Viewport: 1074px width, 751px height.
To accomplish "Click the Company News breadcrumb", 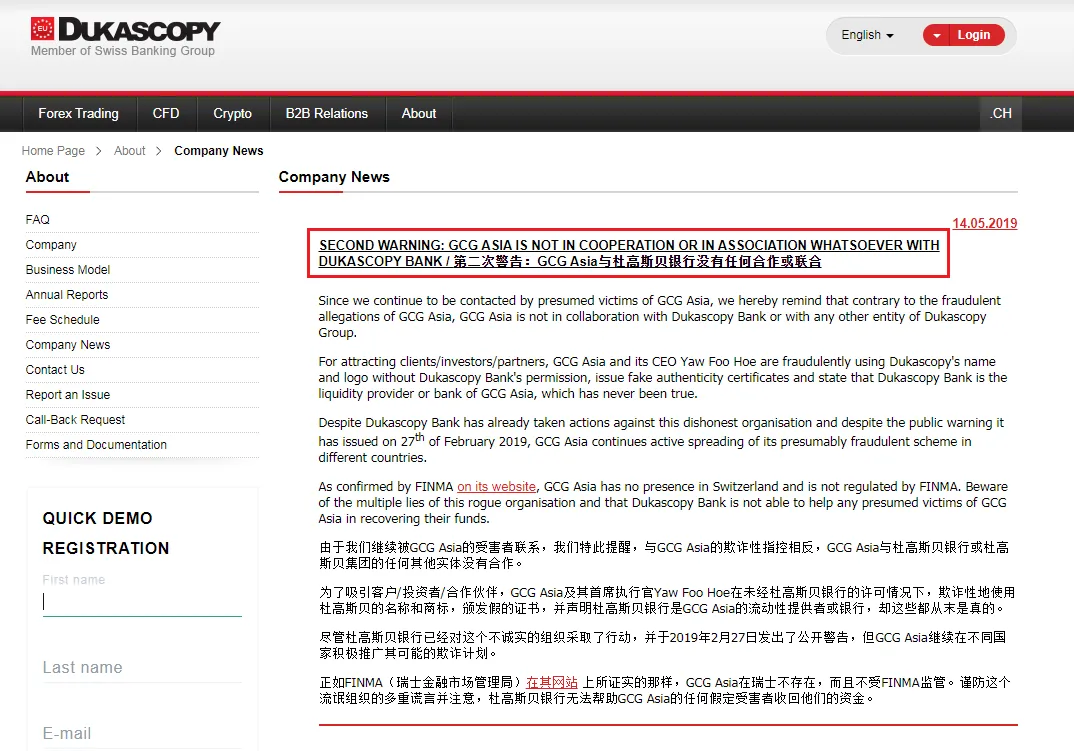I will pos(218,151).
